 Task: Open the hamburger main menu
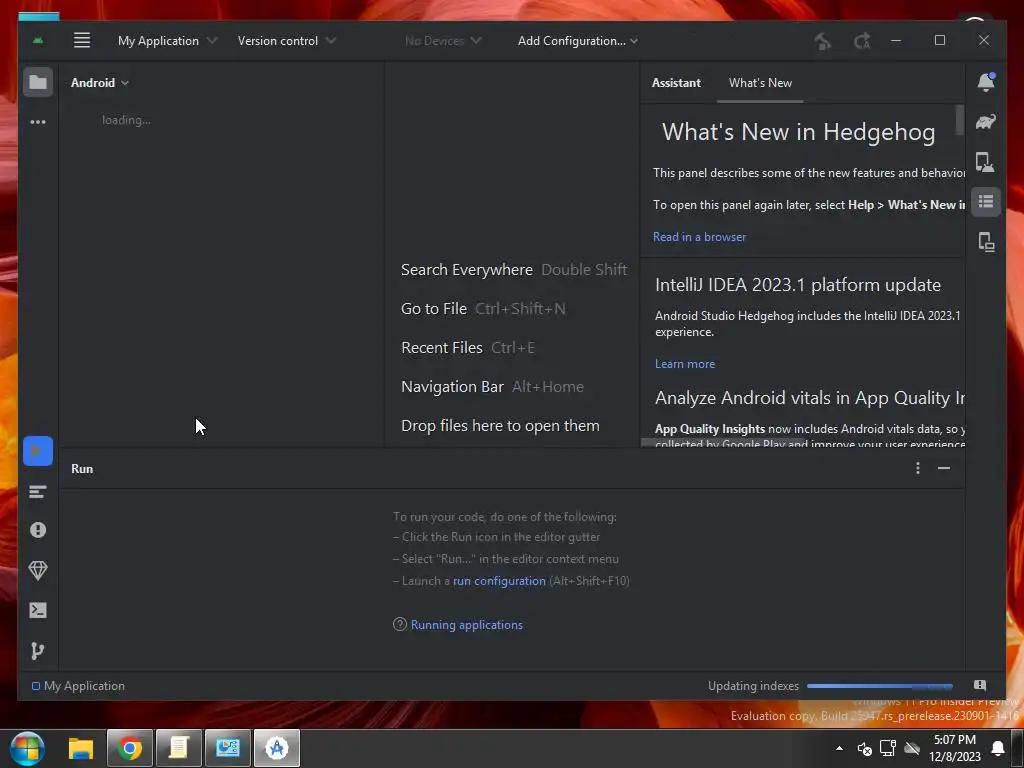82,40
